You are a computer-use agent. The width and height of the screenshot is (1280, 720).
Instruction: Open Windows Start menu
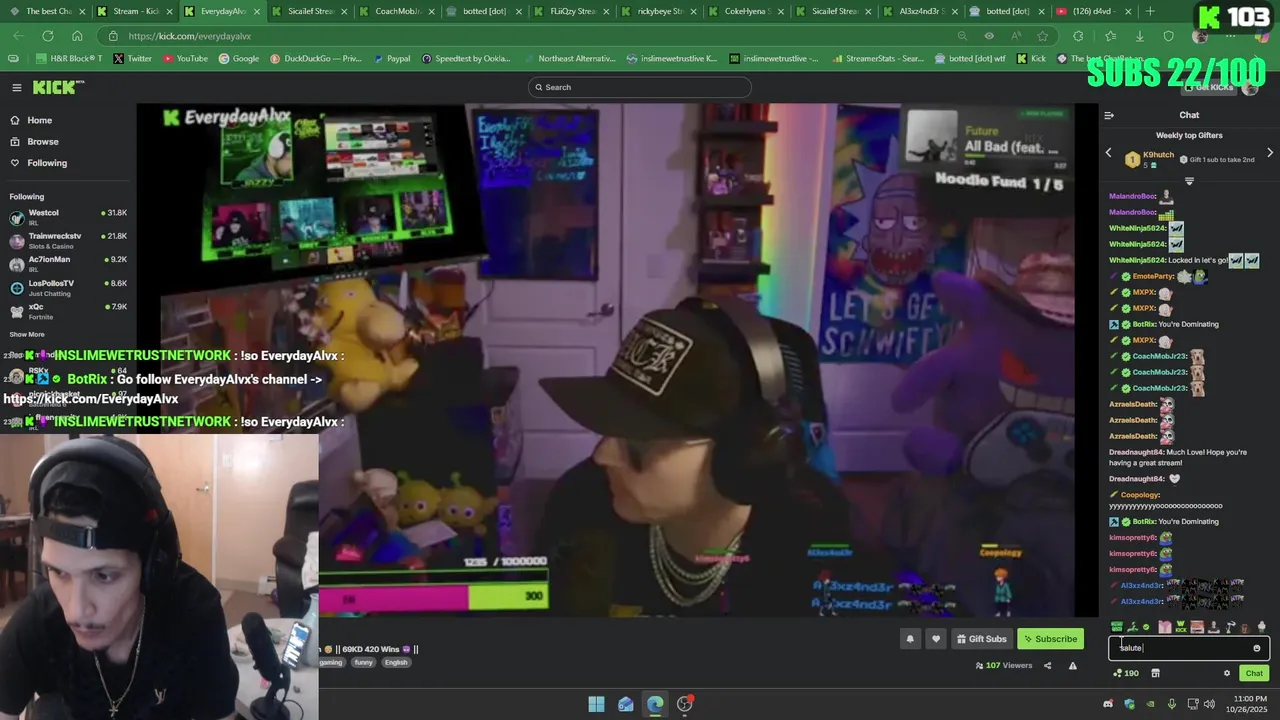click(596, 704)
